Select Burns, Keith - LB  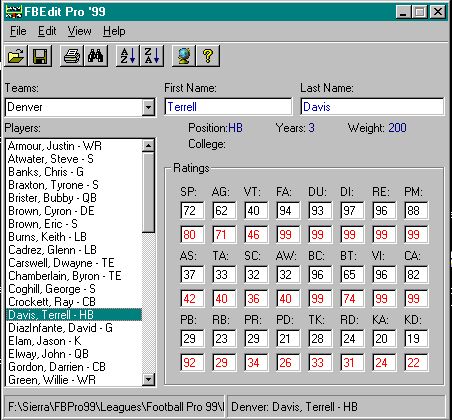[x=74, y=237]
